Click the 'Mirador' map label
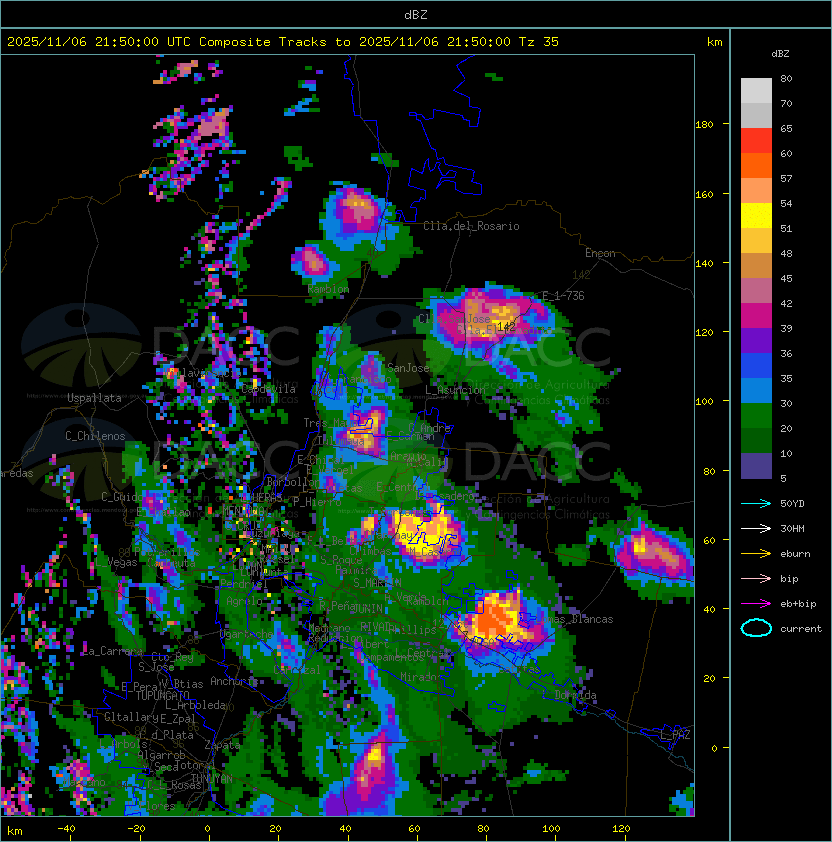Screen dimensions: 832x842 pos(419,677)
